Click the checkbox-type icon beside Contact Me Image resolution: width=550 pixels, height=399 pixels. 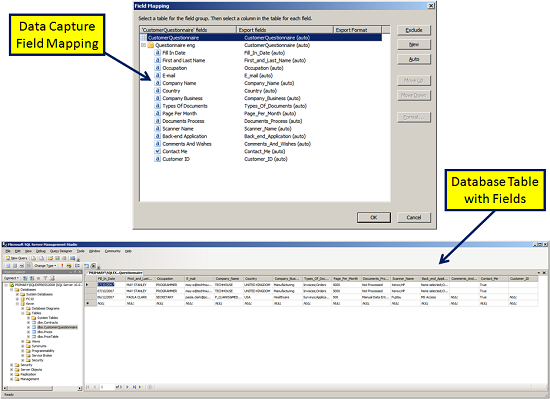point(157,151)
